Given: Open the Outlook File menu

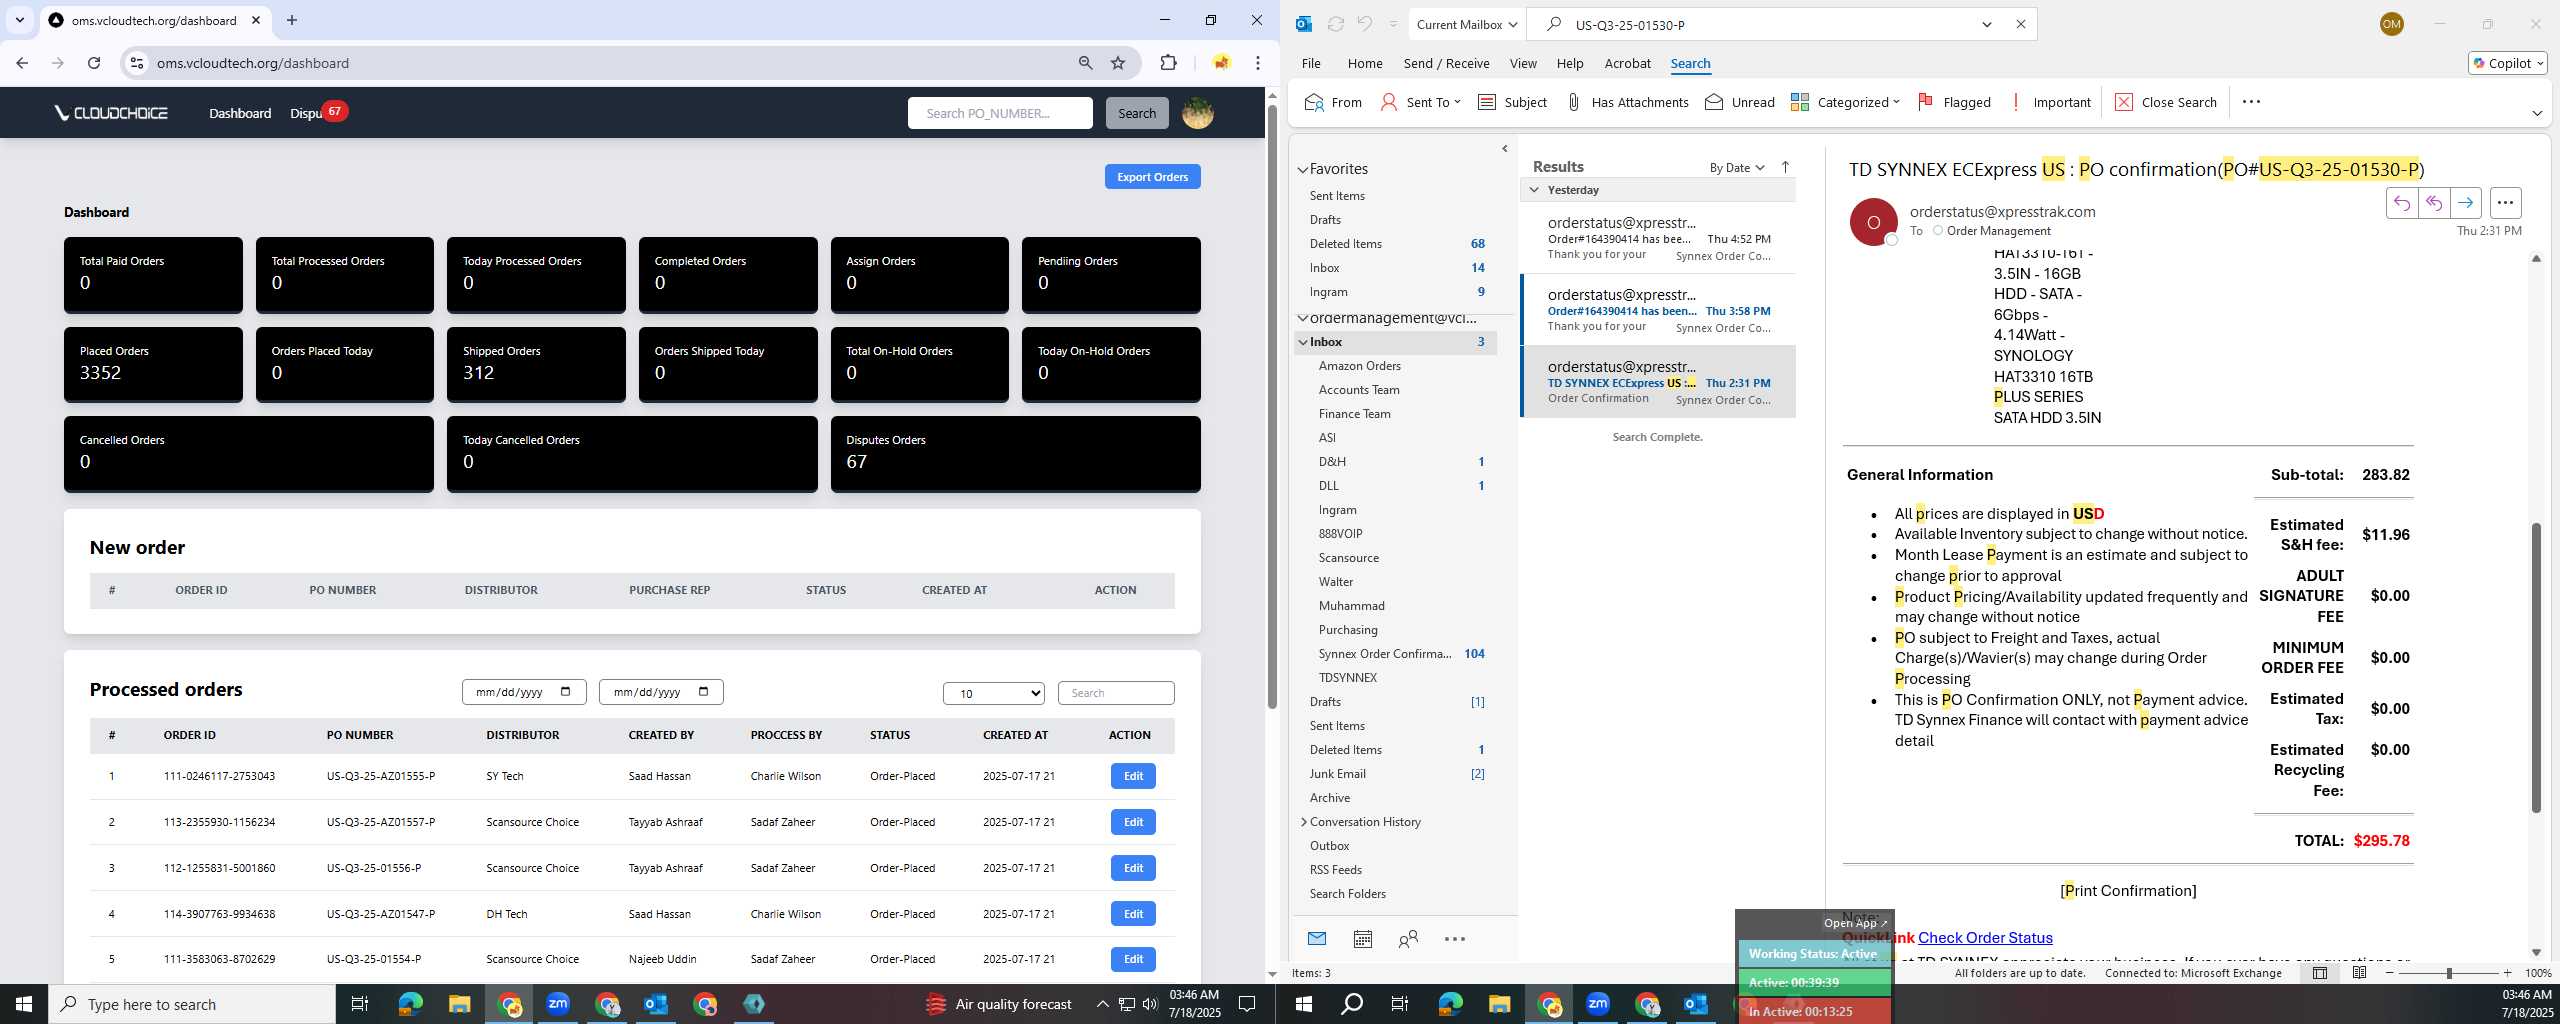Looking at the screenshot, I should coord(1311,63).
